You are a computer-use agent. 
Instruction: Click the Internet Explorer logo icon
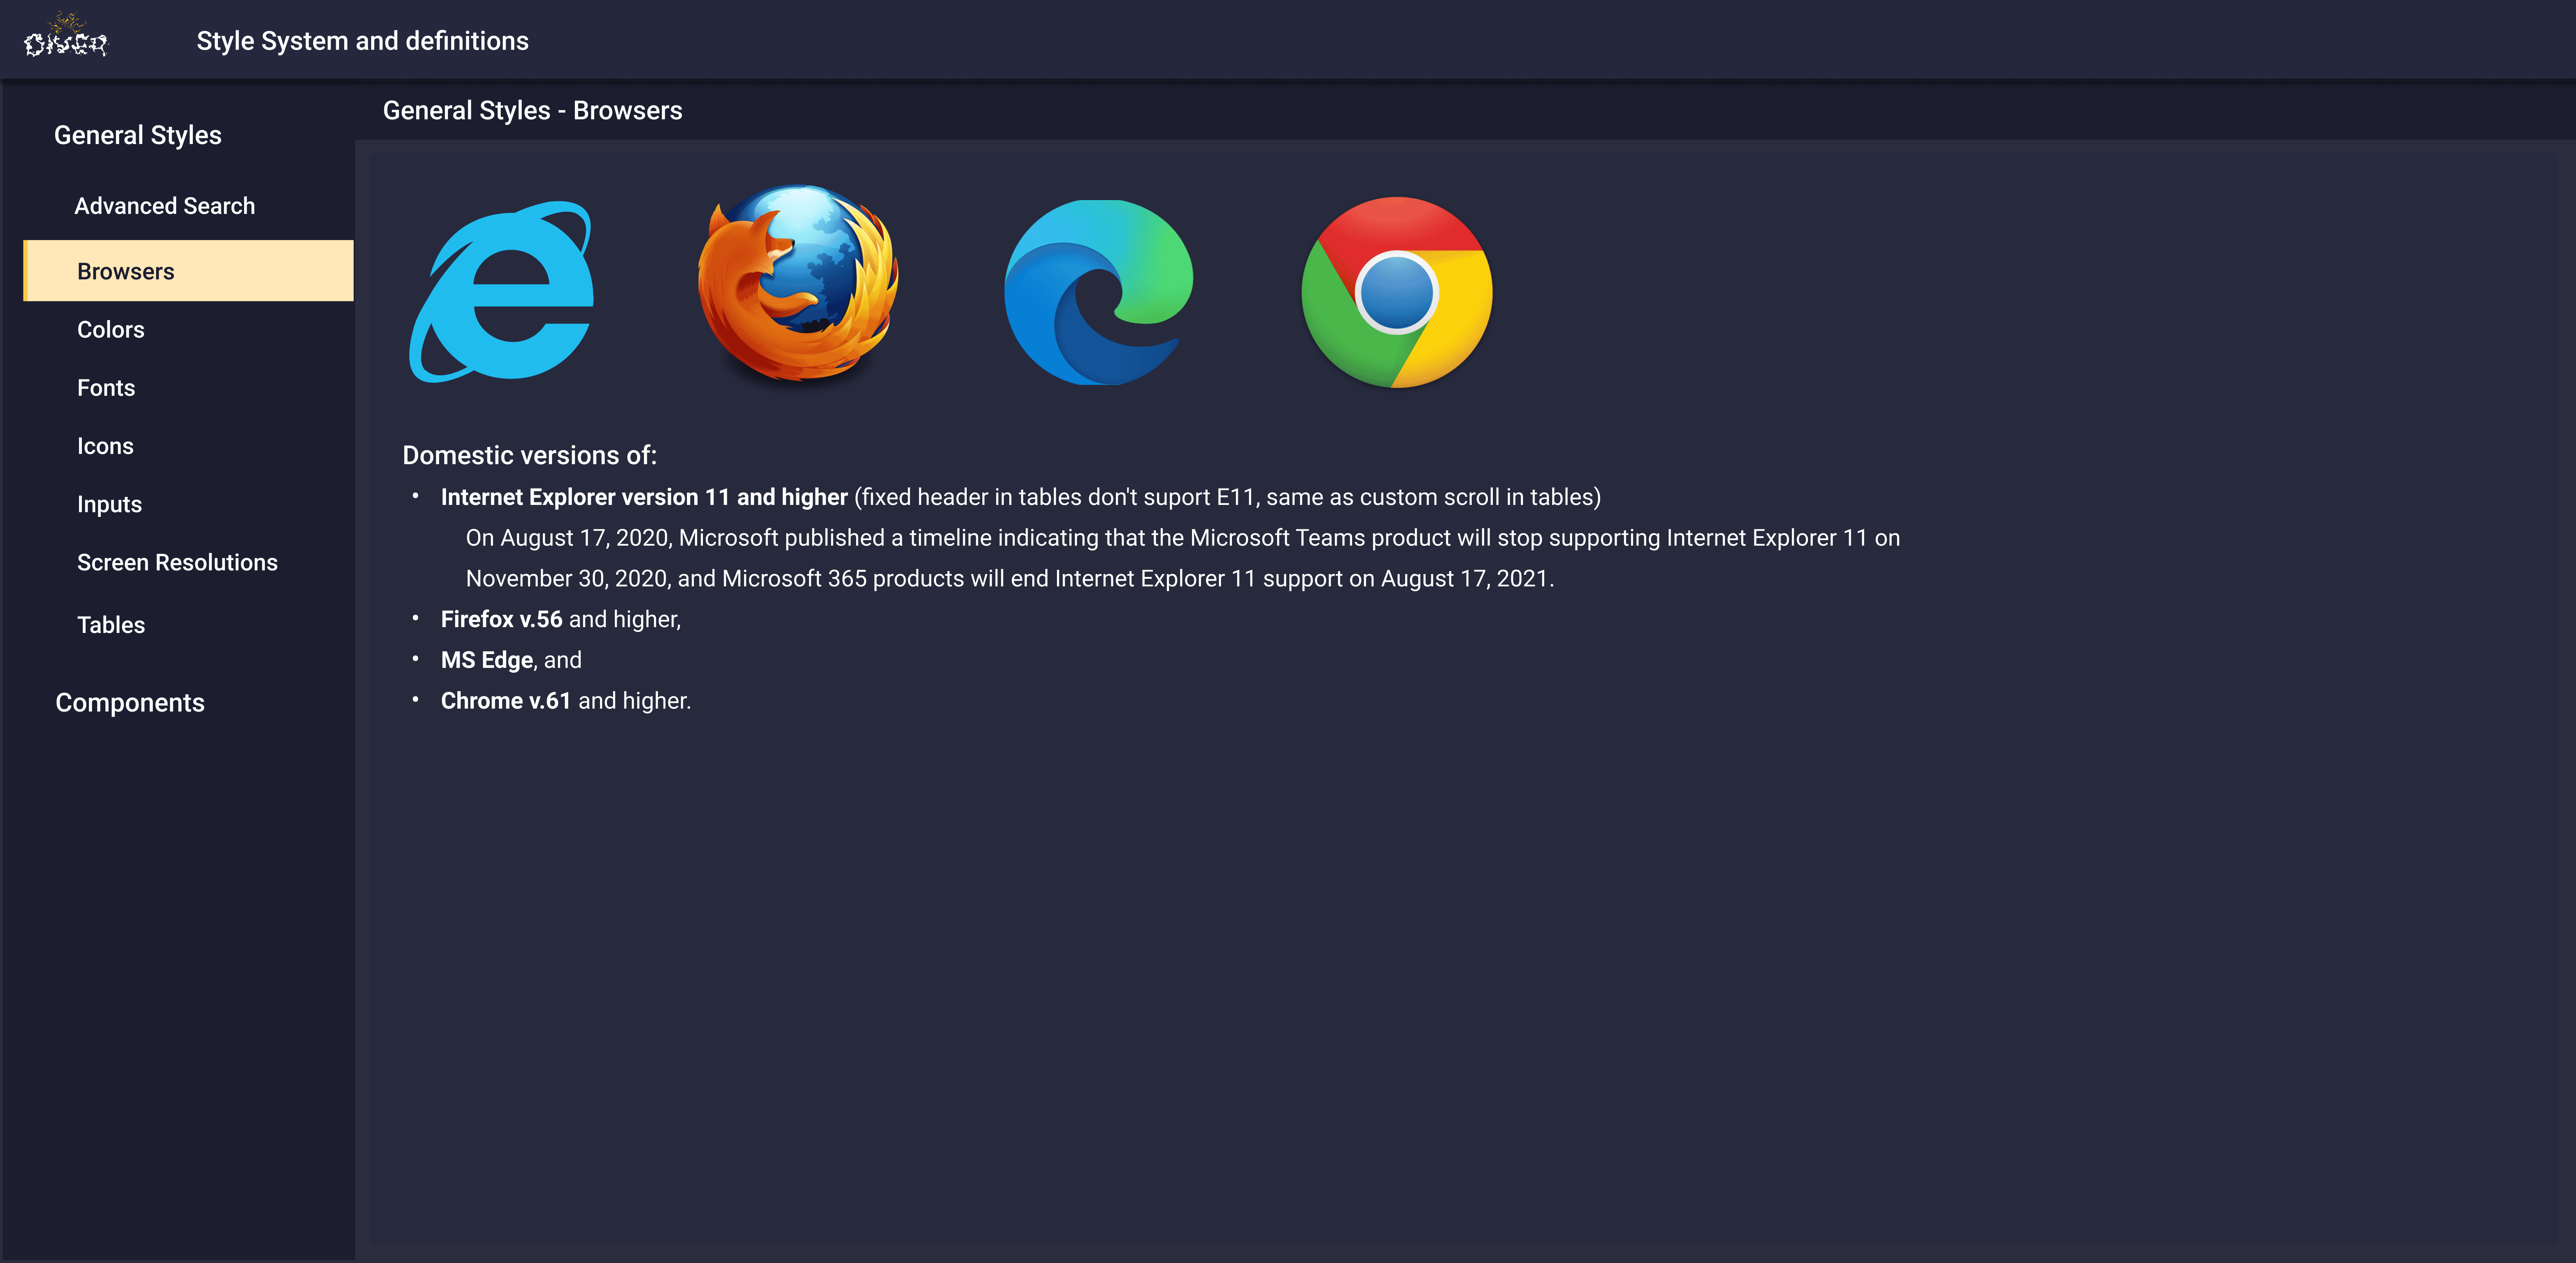click(502, 291)
